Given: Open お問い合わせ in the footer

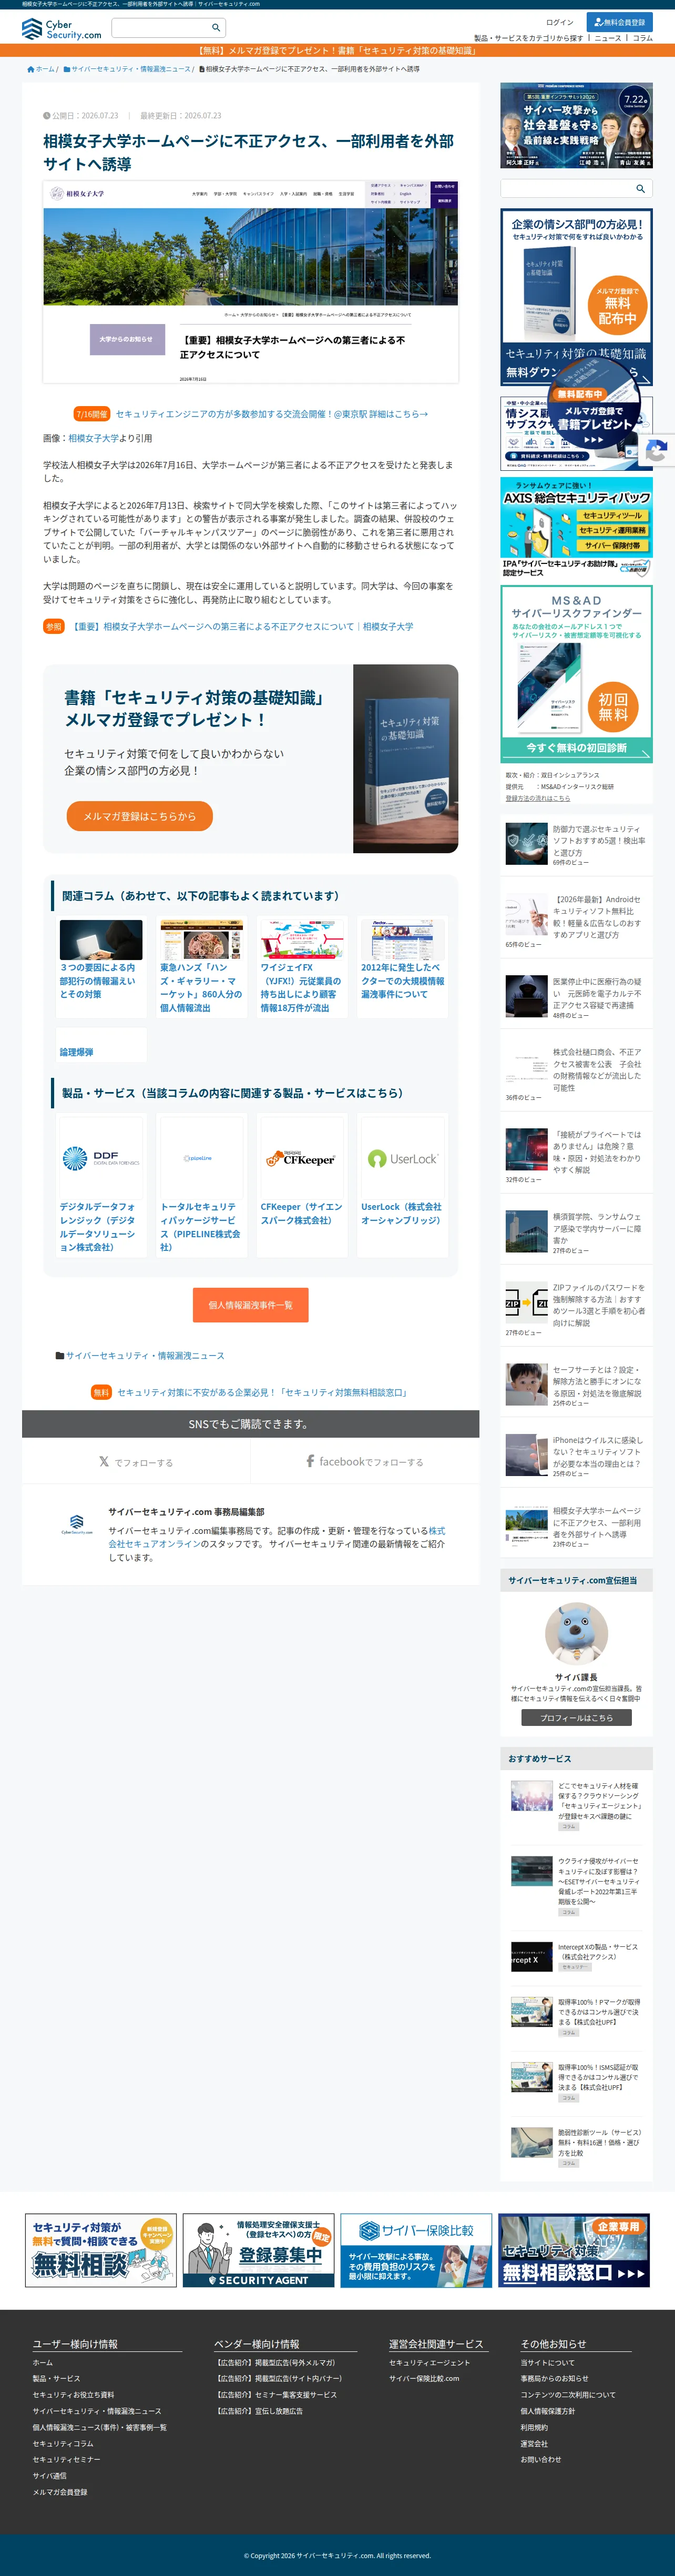Looking at the screenshot, I should 541,2459.
